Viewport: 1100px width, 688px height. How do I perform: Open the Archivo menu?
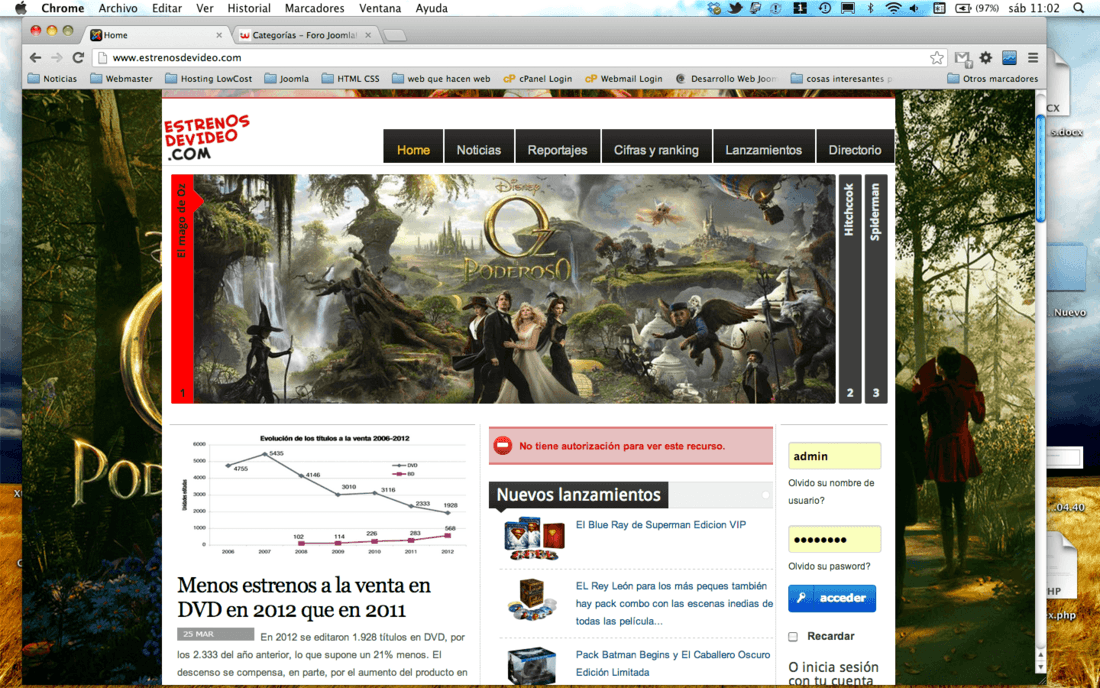(118, 8)
